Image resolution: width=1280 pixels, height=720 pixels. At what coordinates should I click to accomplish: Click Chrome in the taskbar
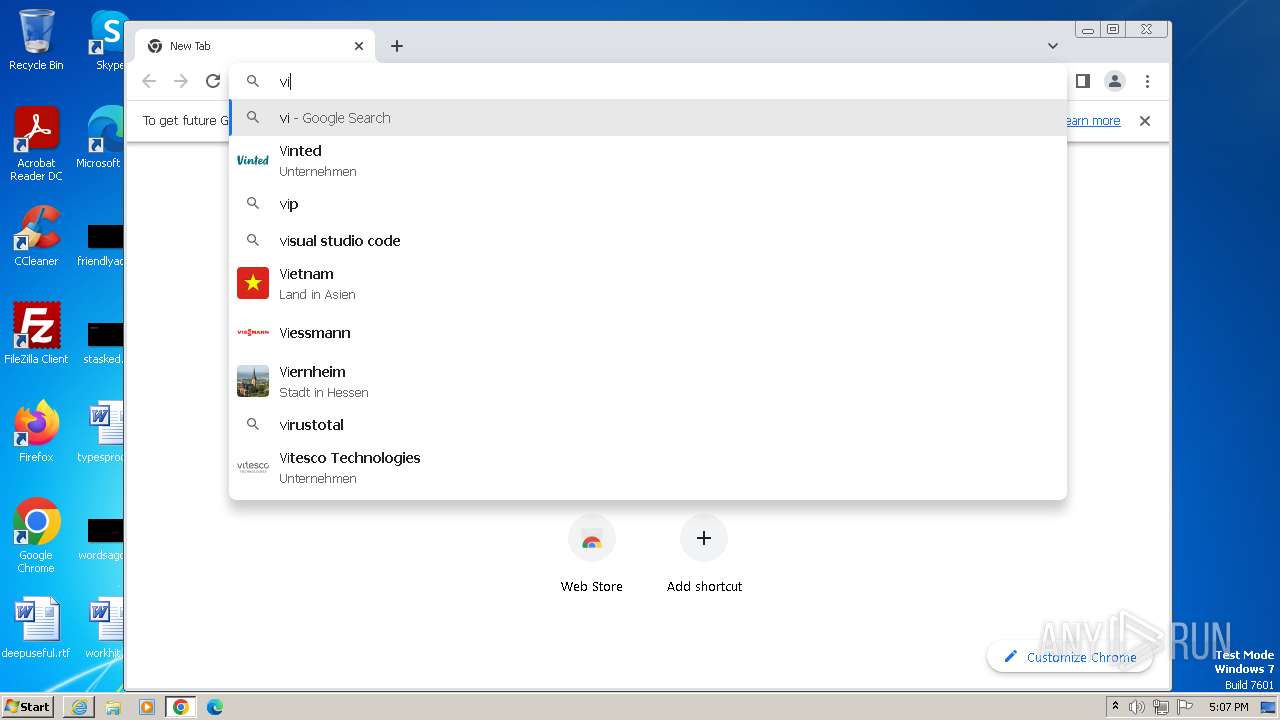[x=181, y=707]
